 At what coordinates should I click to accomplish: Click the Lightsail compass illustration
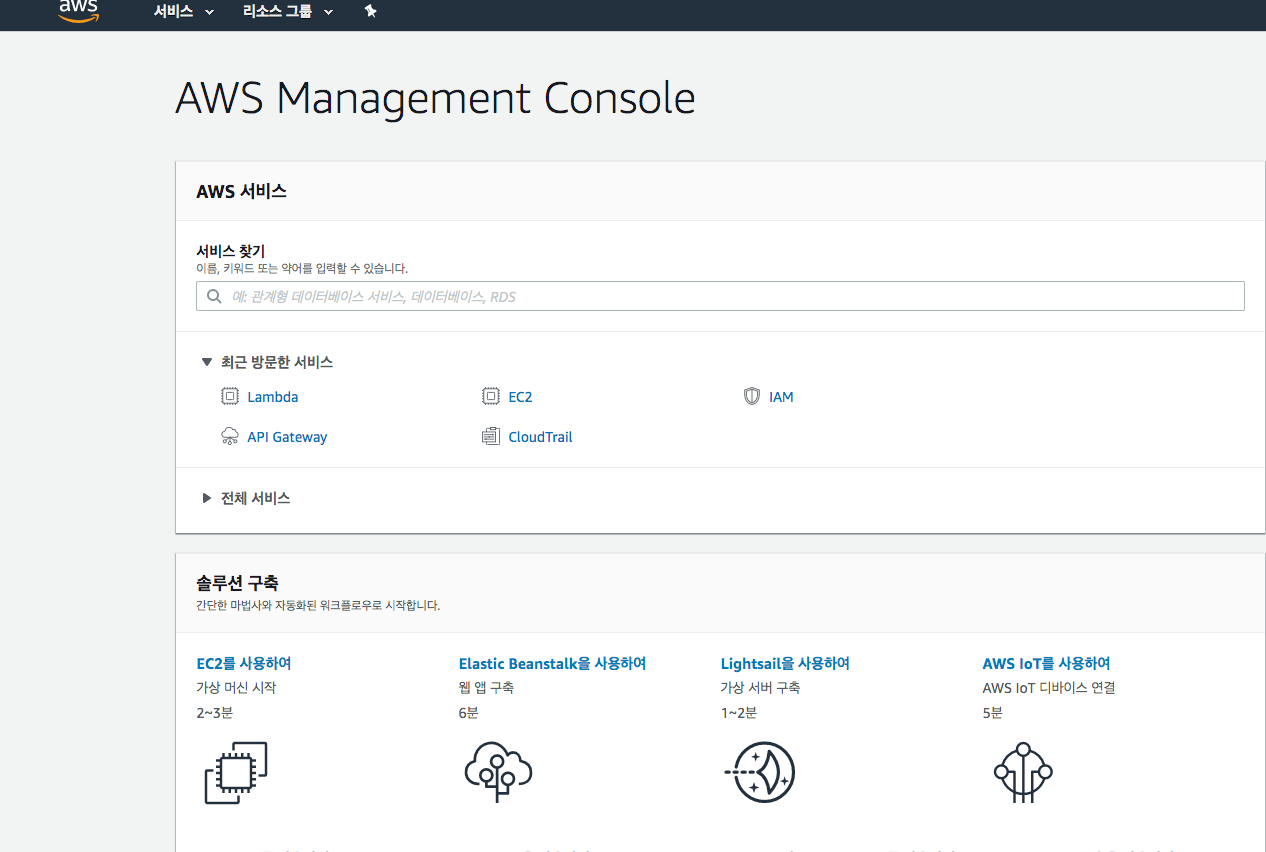click(759, 772)
